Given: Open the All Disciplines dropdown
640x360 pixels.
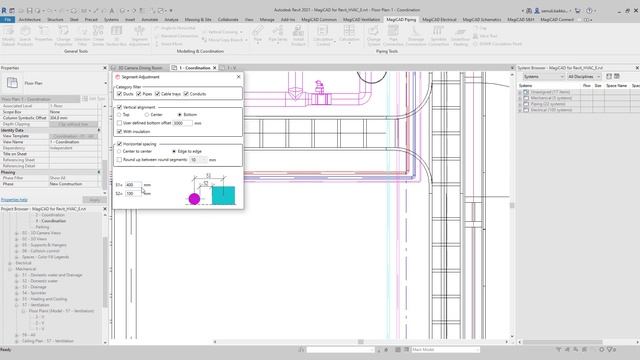Looking at the screenshot, I should click(584, 77).
